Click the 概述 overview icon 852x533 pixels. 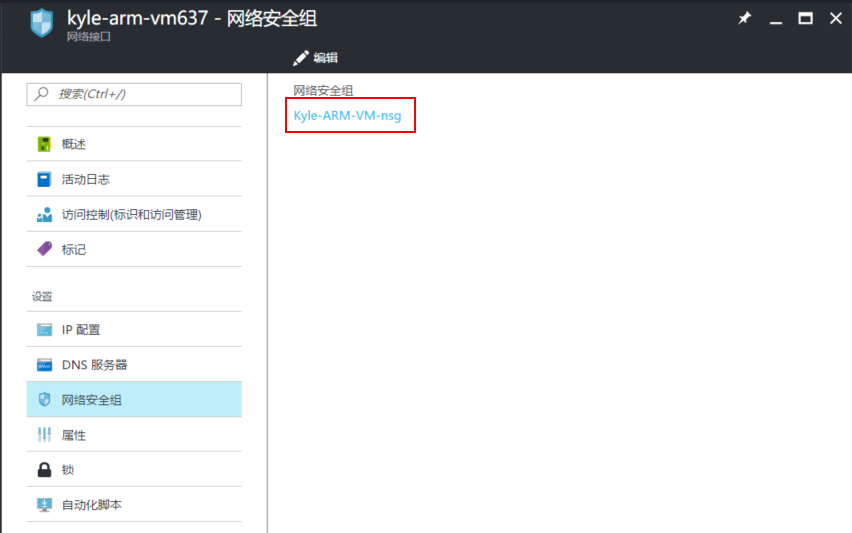tap(44, 144)
